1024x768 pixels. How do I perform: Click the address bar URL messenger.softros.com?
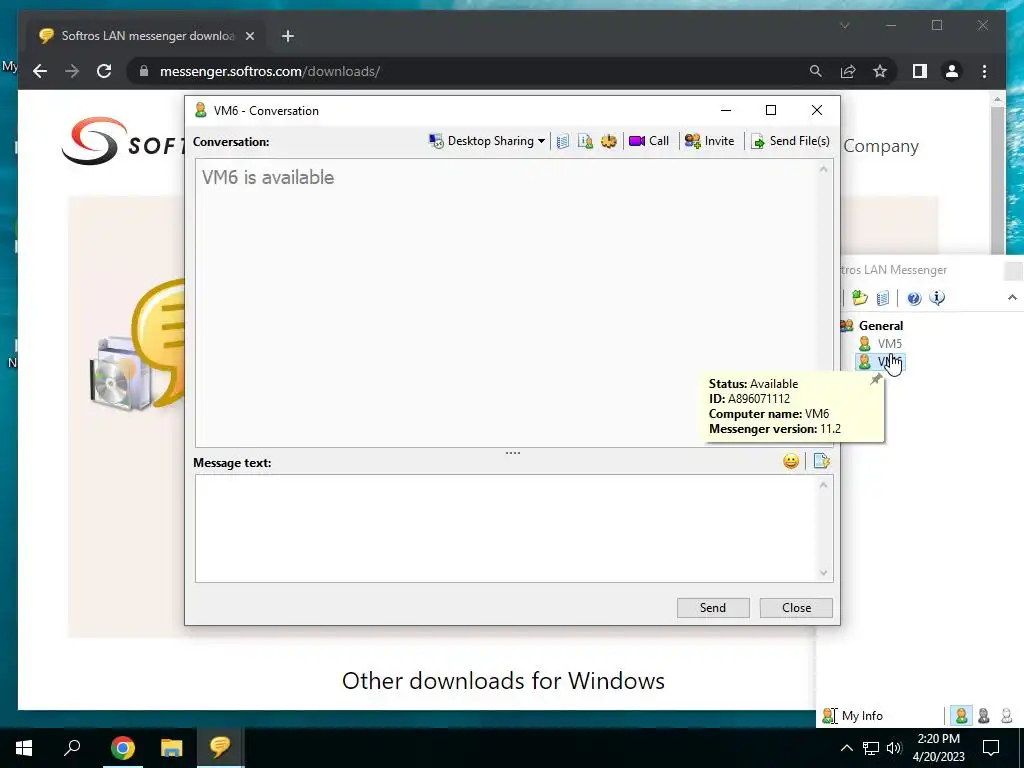pos(270,71)
